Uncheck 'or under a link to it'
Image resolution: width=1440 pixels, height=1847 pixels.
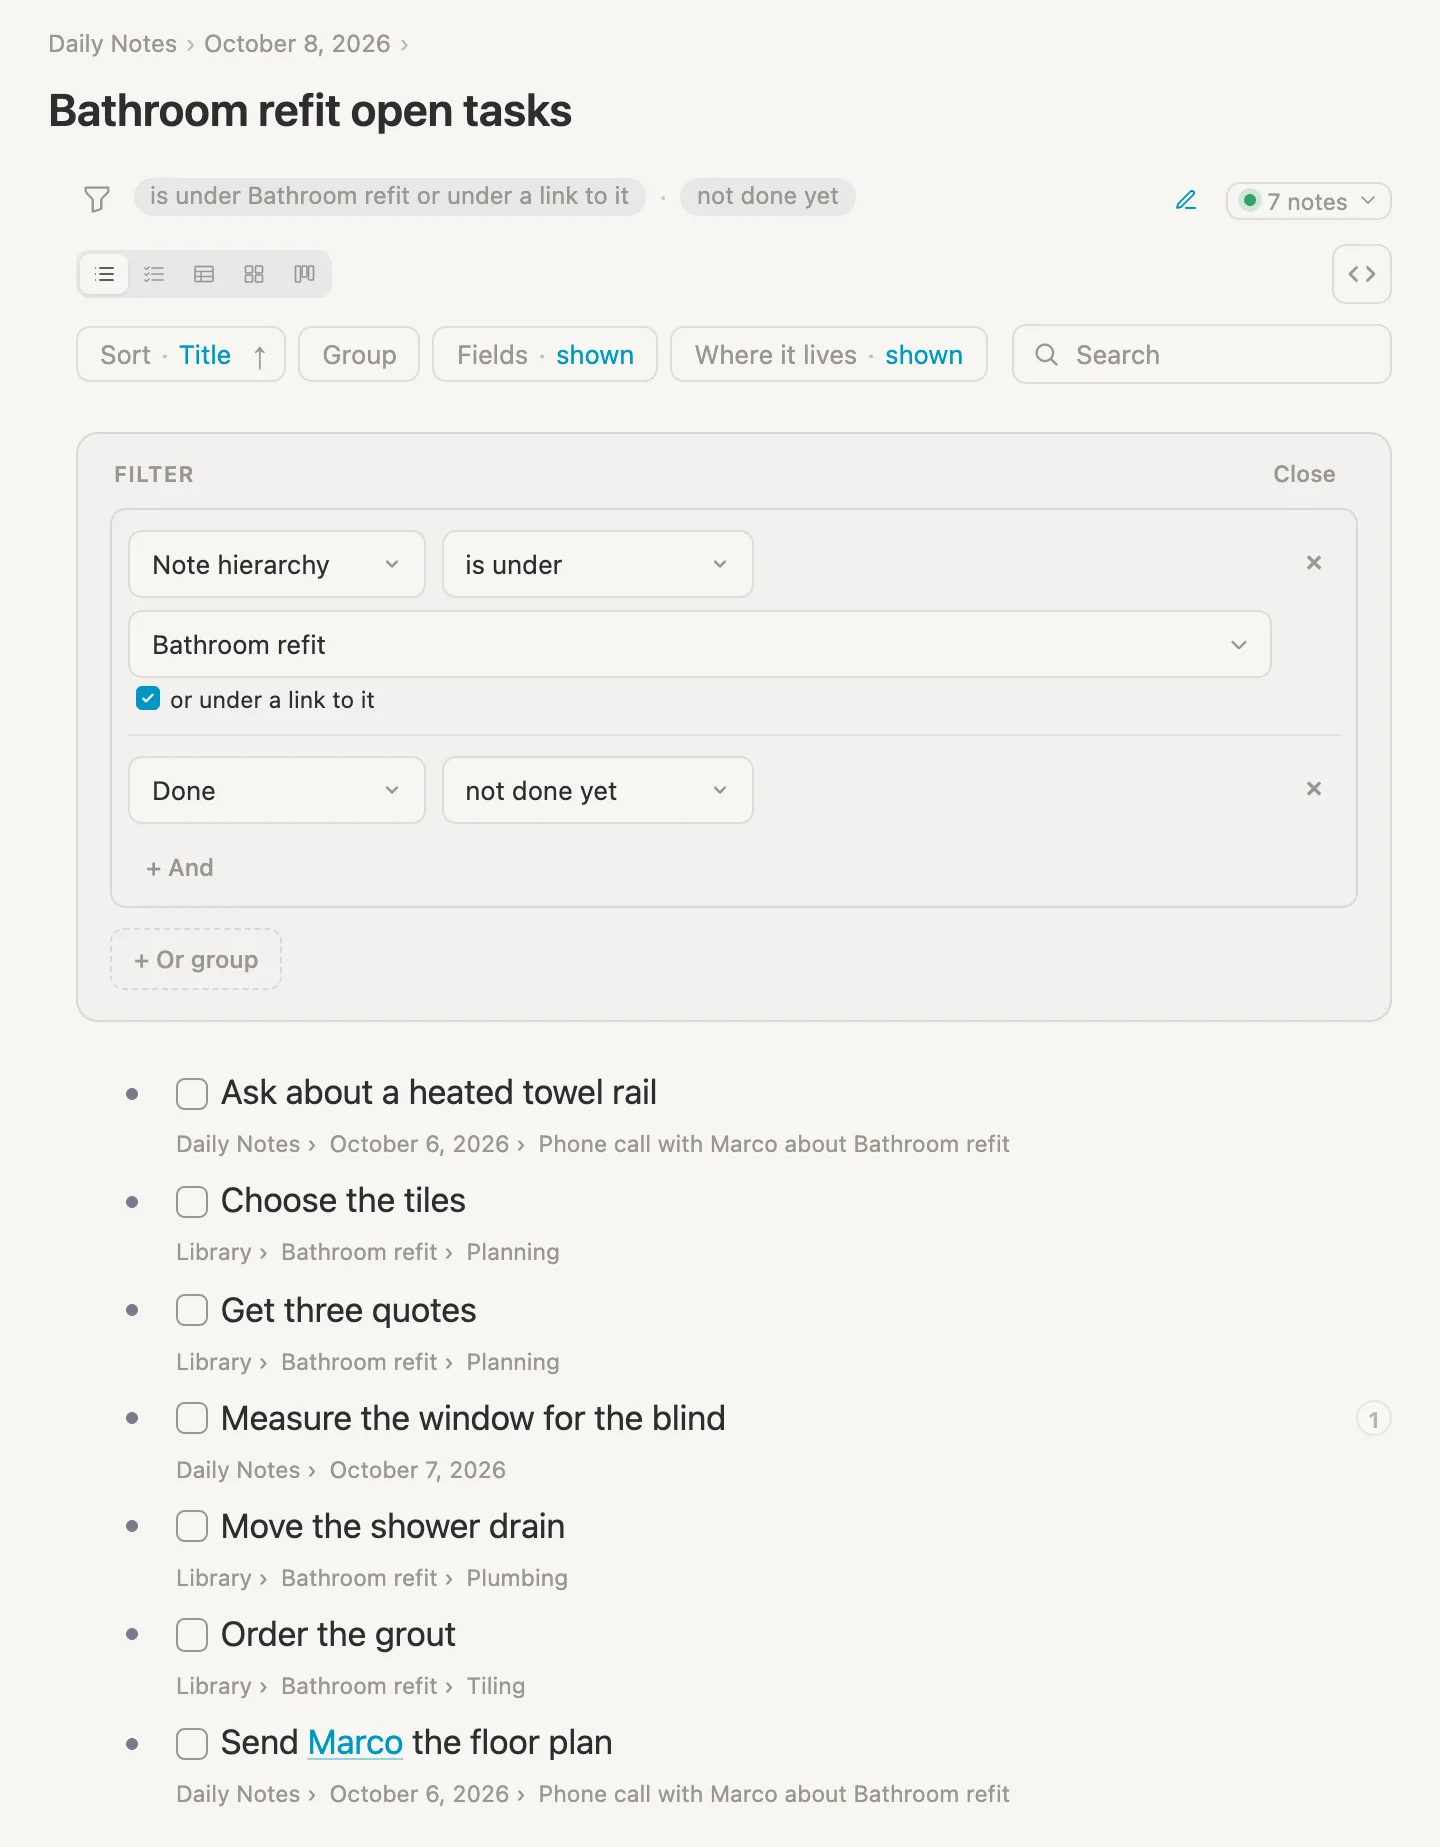[148, 699]
